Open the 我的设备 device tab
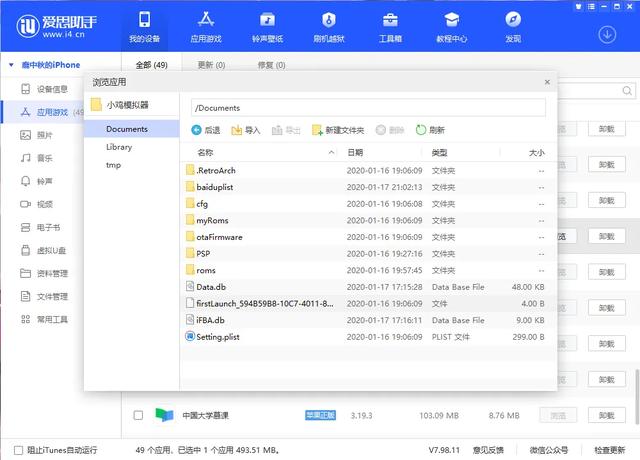The image size is (640, 460). pyautogui.click(x=144, y=27)
